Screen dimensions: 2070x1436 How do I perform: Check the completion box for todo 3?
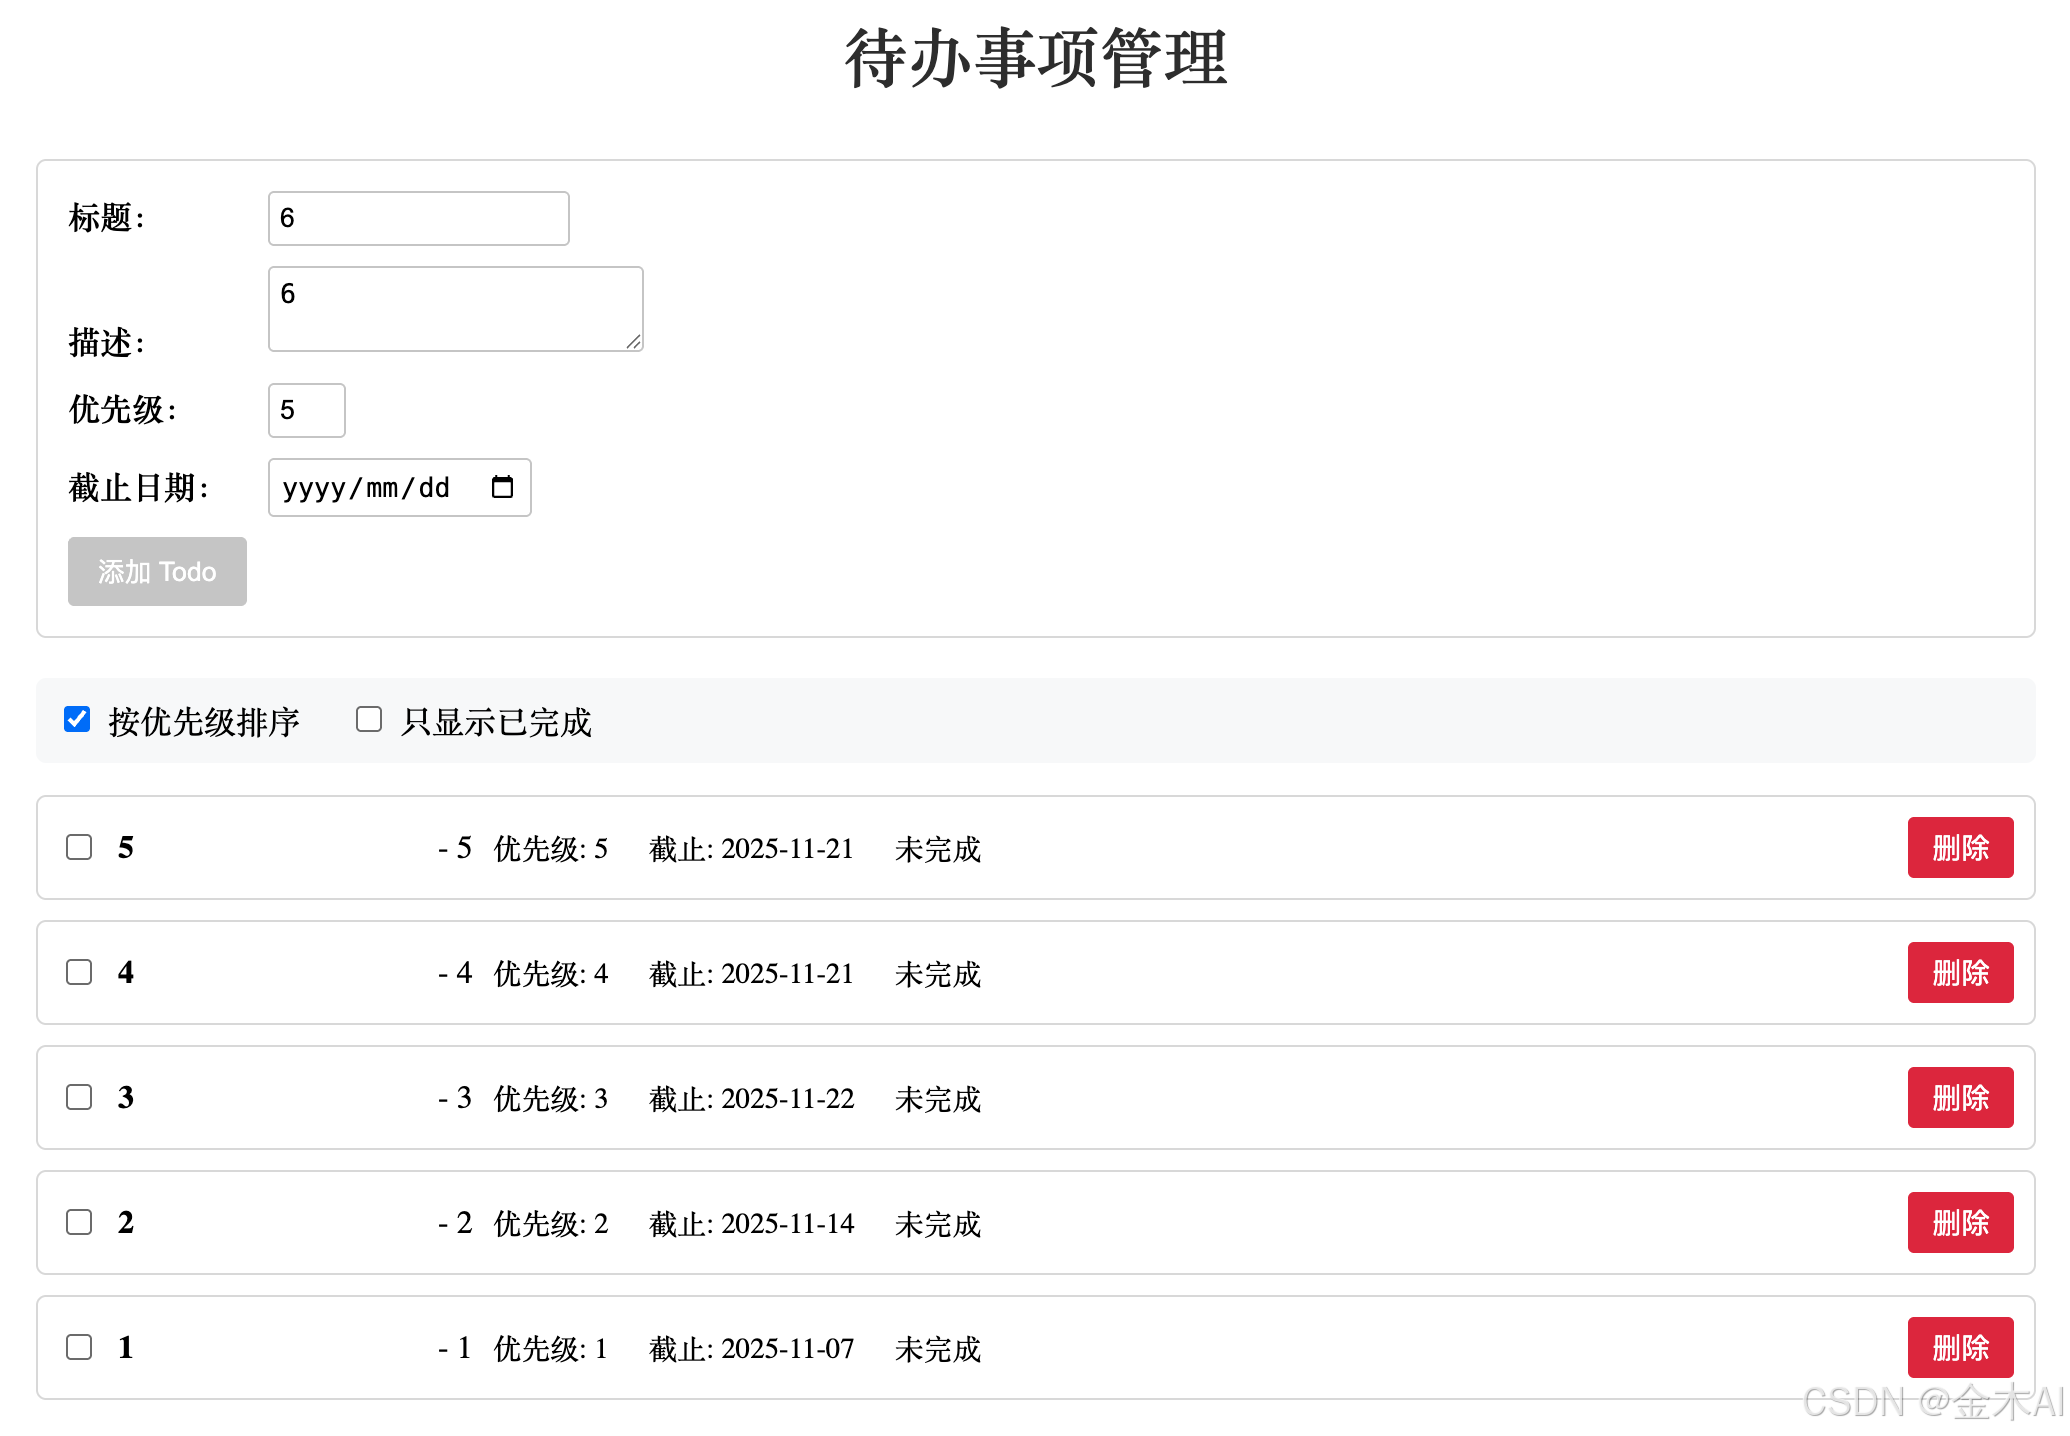79,1097
